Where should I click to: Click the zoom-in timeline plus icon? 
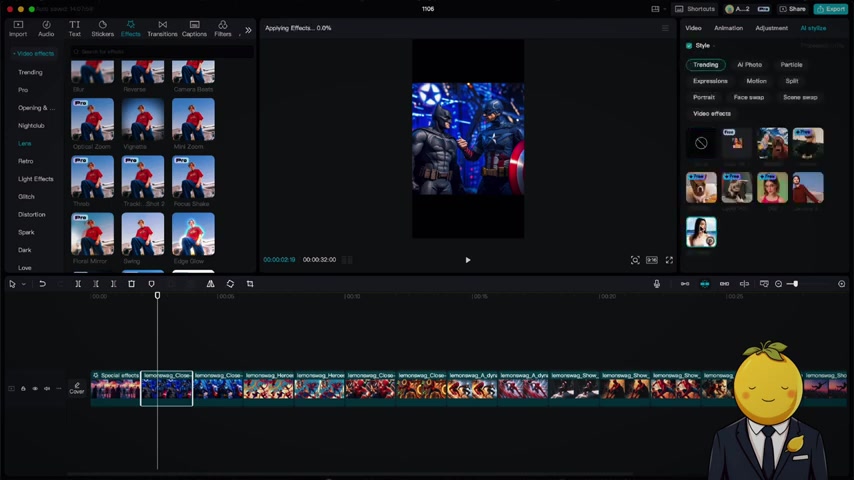841,284
